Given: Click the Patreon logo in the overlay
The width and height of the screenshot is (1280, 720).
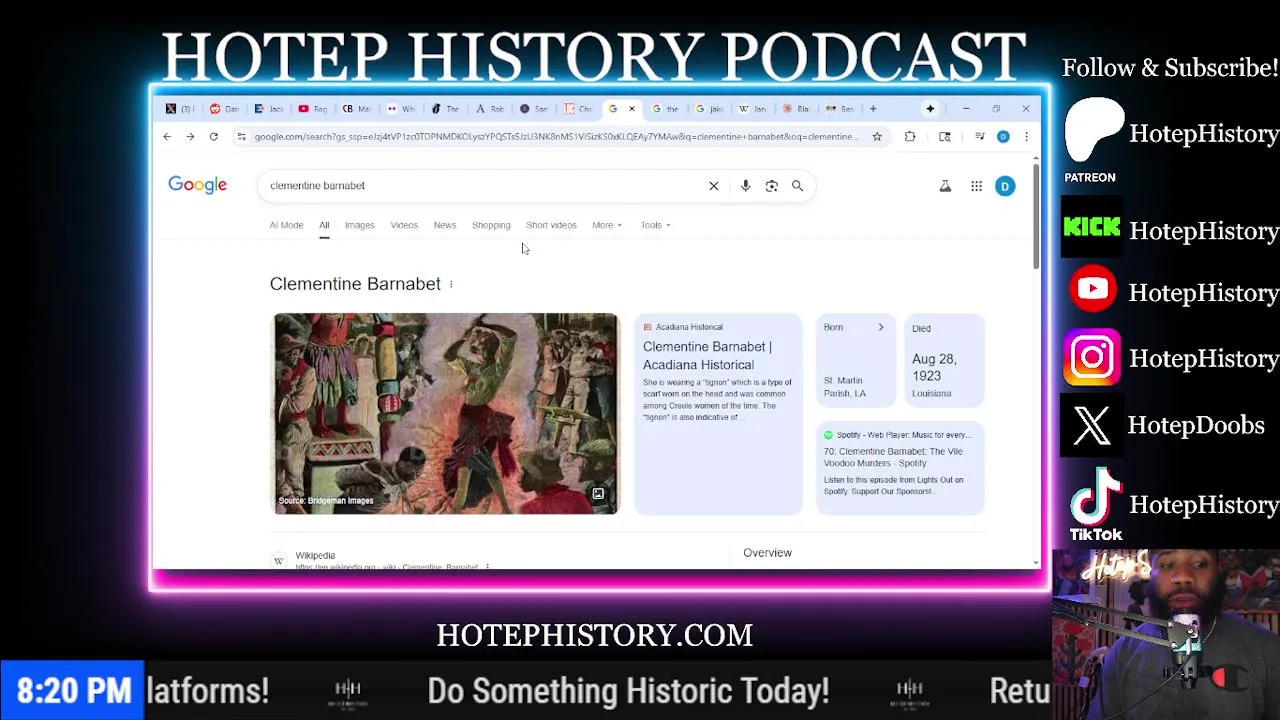Looking at the screenshot, I should click(1092, 139).
